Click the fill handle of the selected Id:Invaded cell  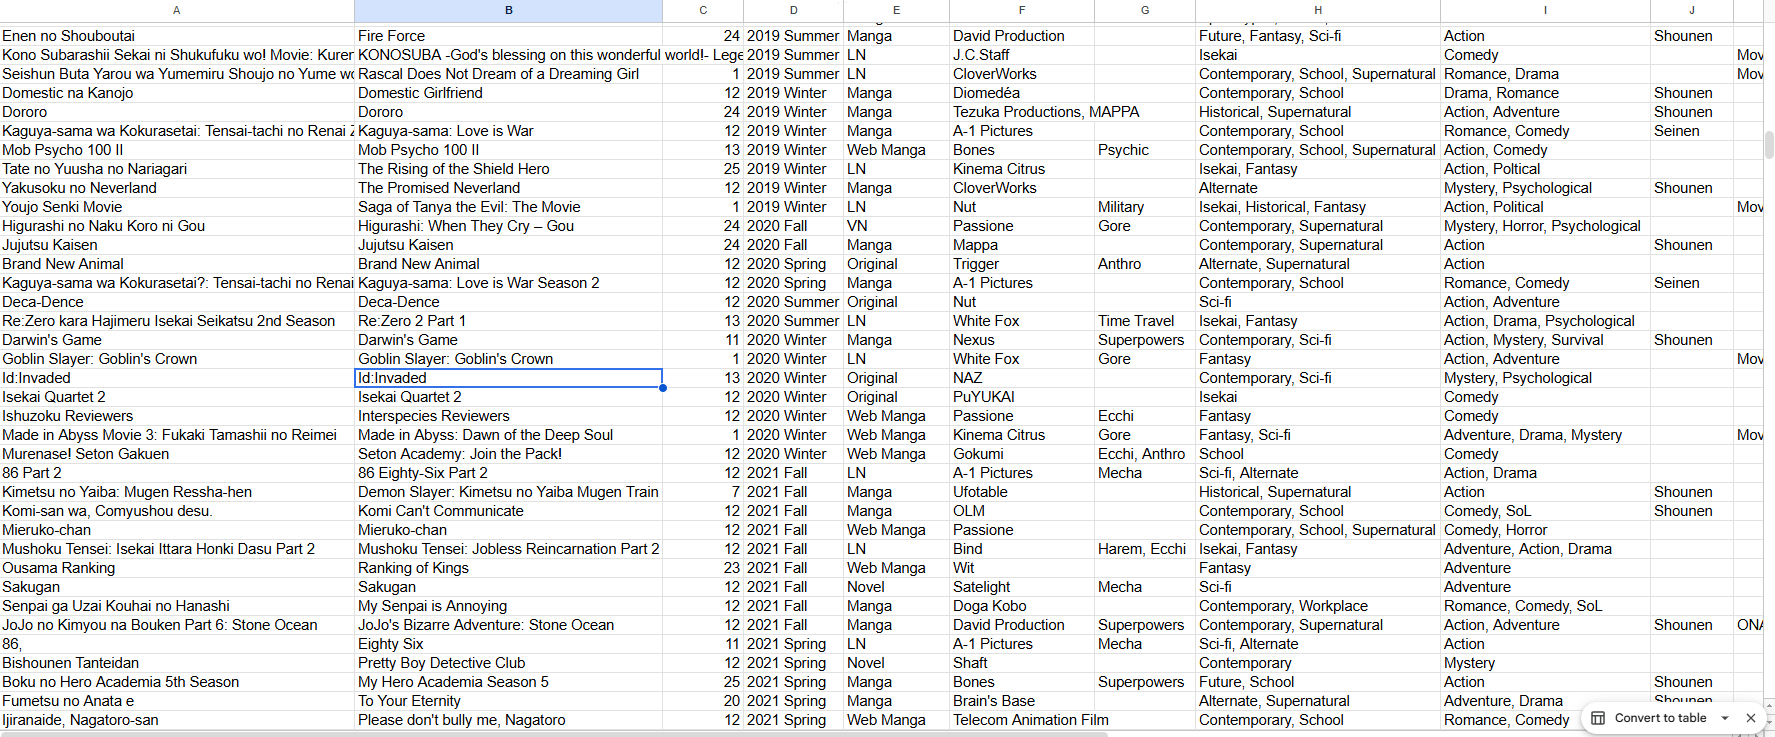click(662, 387)
